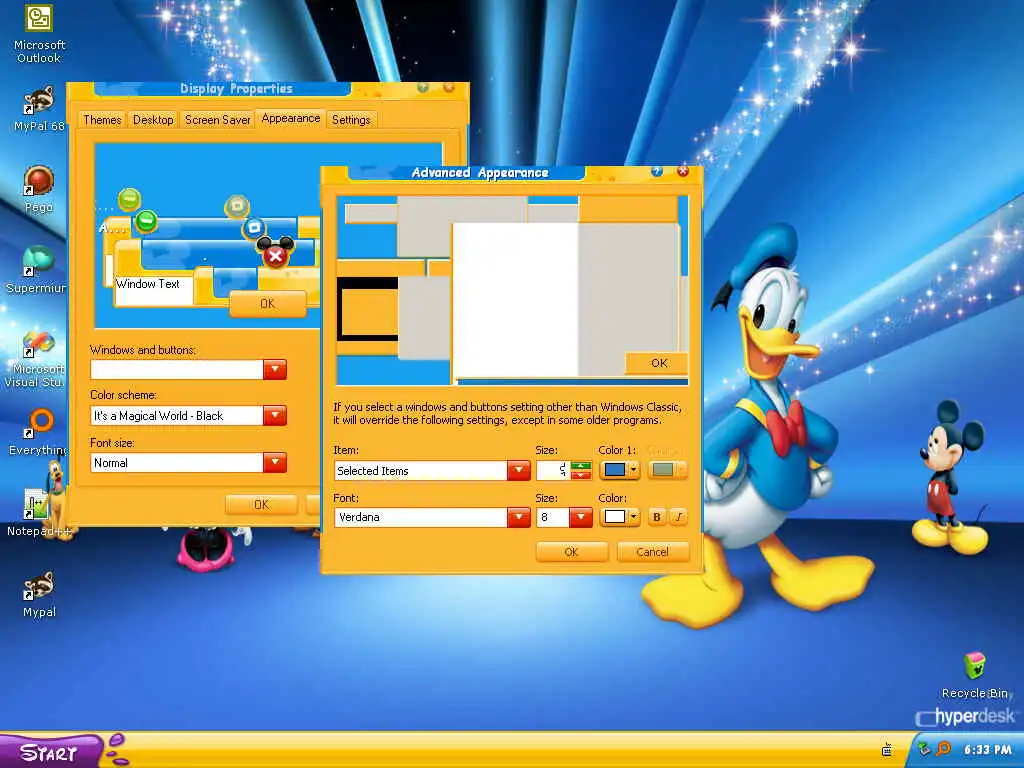Select the MyPal 68 desktop shortcut
The width and height of the screenshot is (1024, 768).
point(39,108)
